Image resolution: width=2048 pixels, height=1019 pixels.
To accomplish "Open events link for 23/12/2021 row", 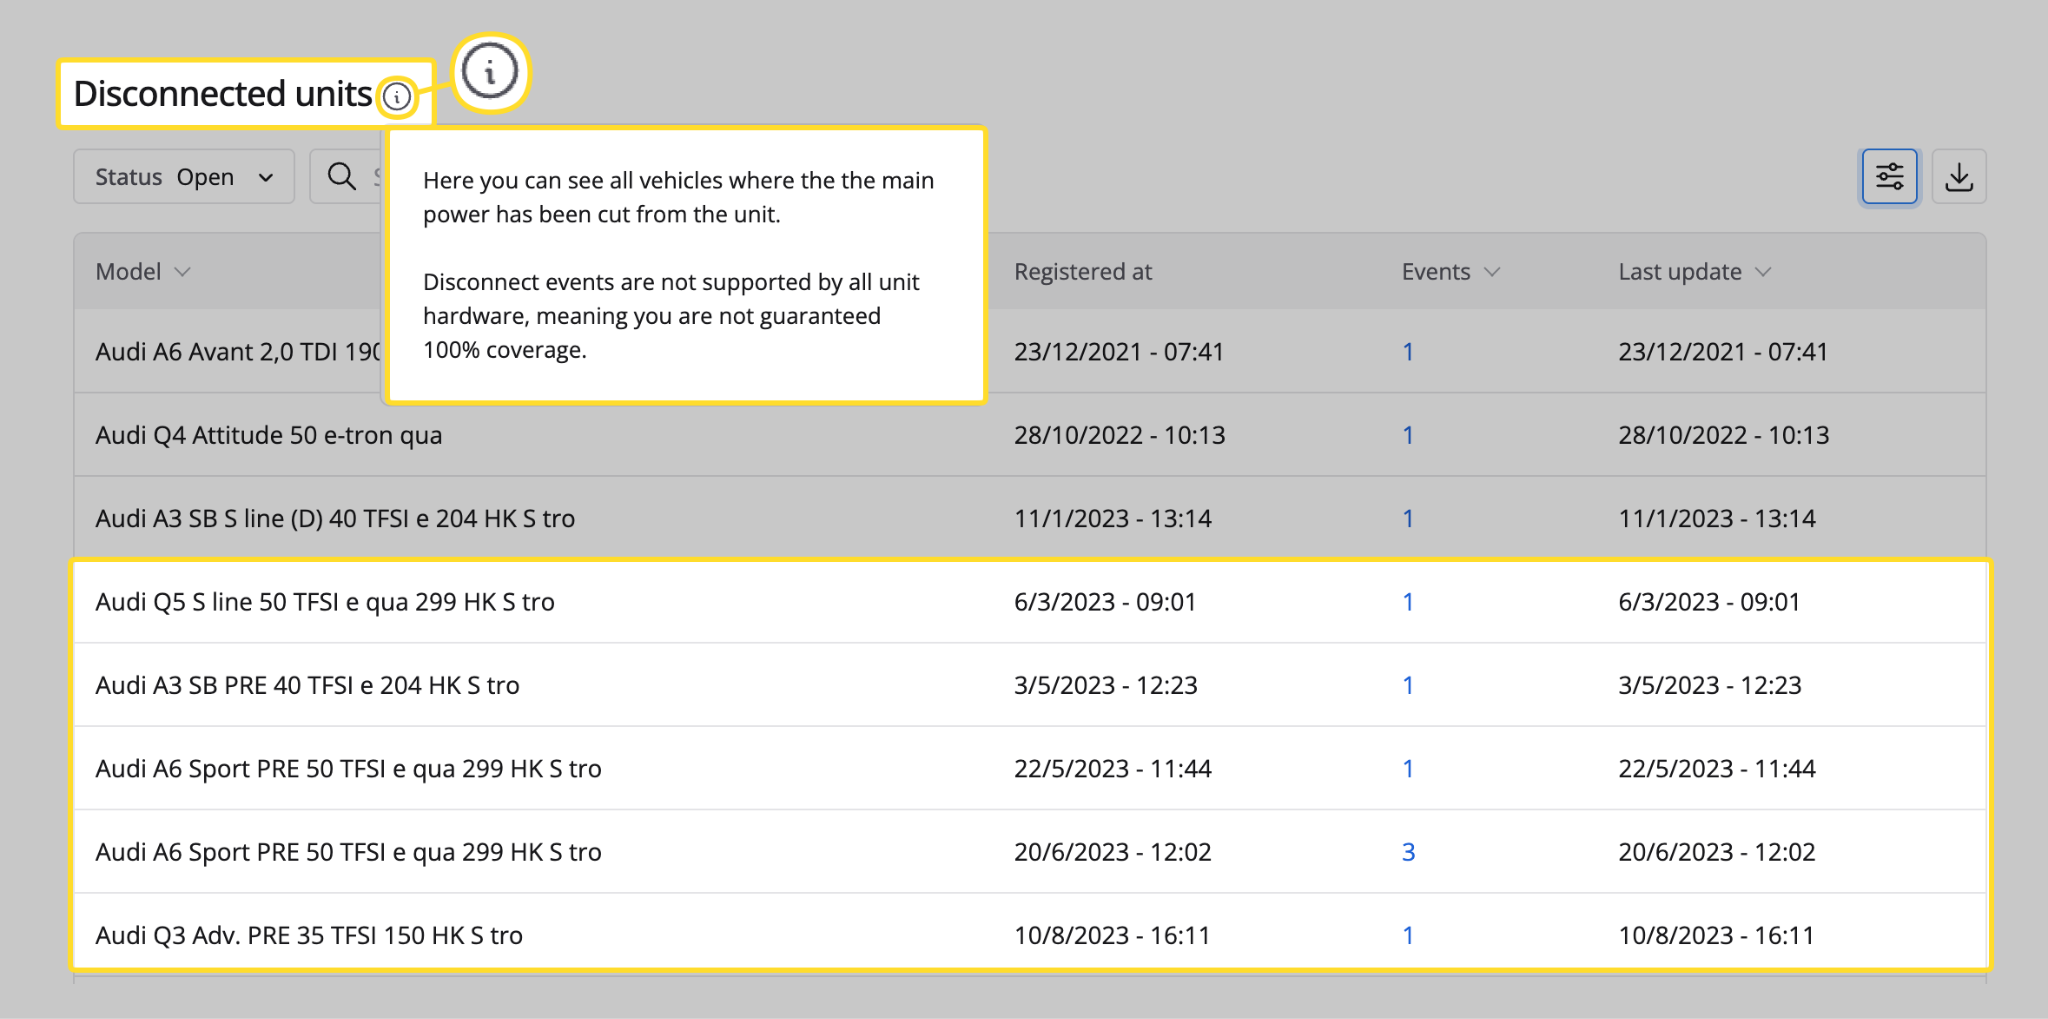I will (1408, 352).
